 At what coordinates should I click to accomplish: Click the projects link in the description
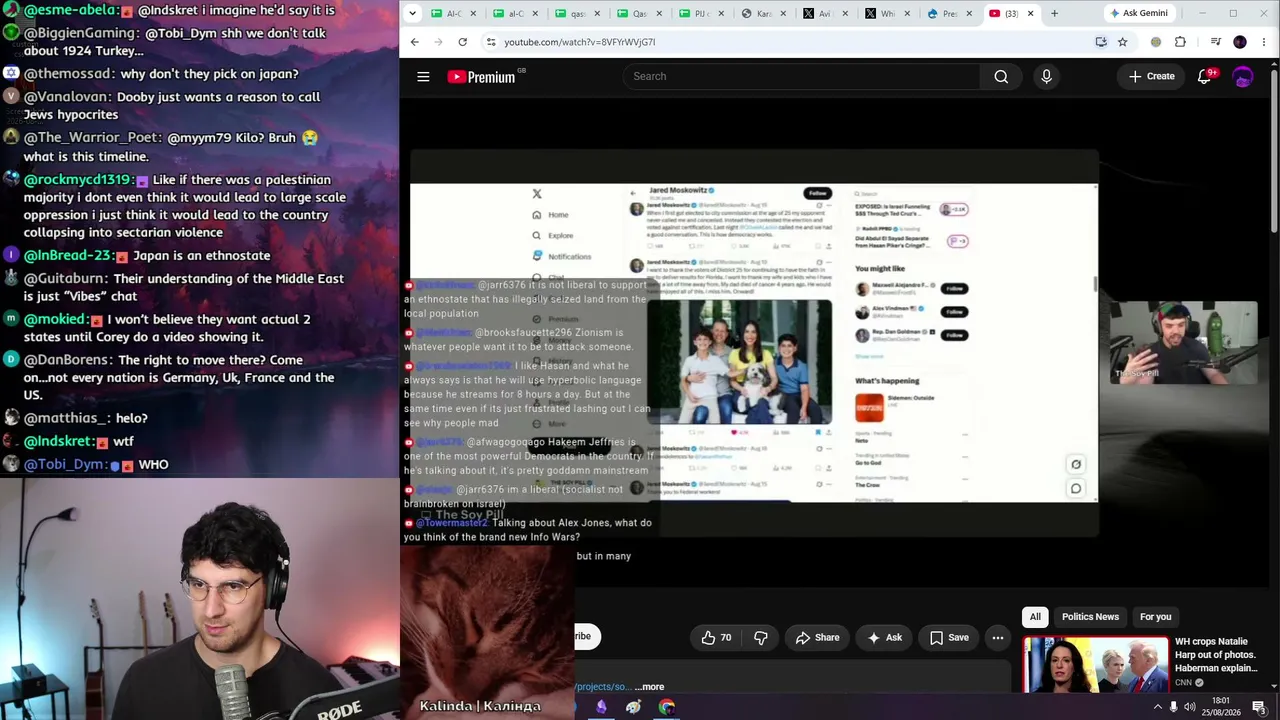point(603,687)
